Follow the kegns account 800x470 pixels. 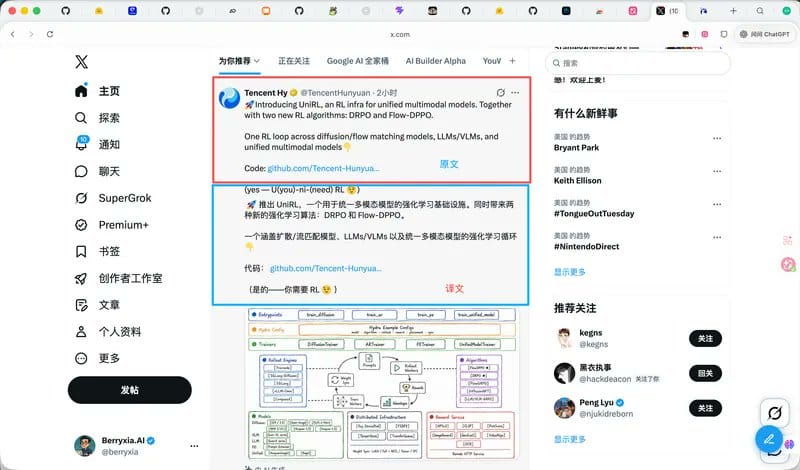click(705, 339)
